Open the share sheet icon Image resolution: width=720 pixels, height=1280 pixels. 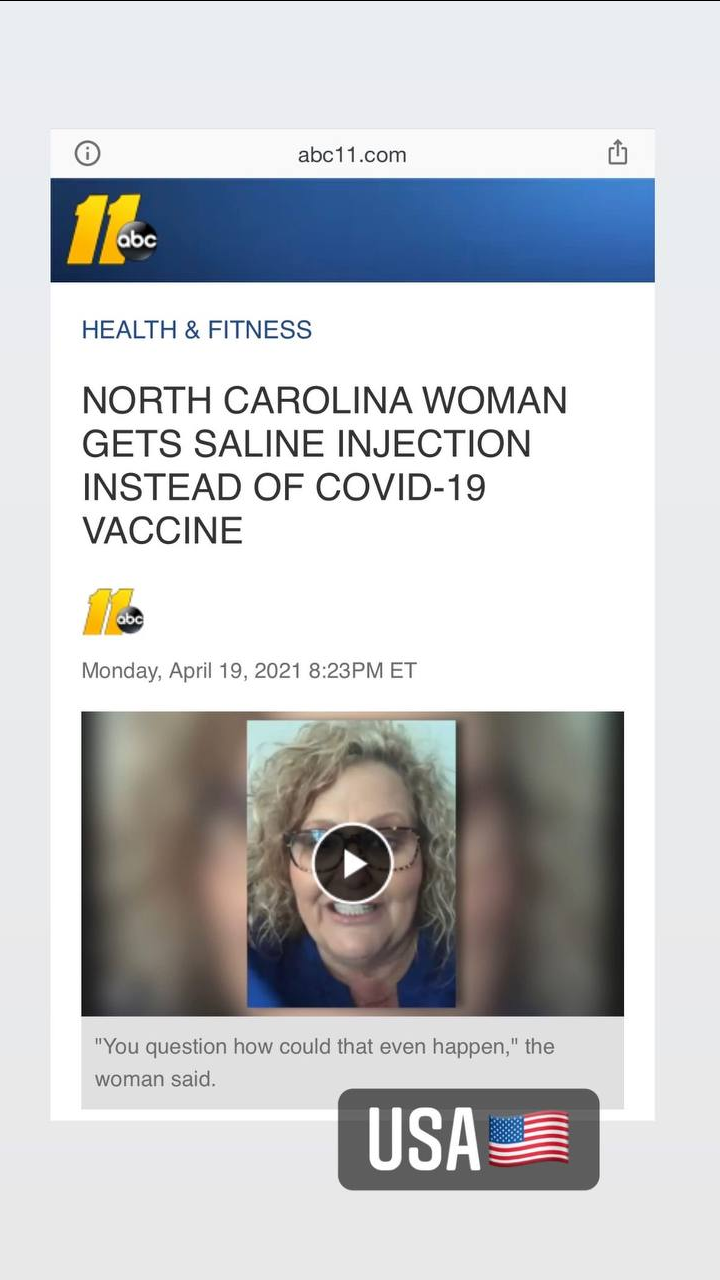coord(618,152)
